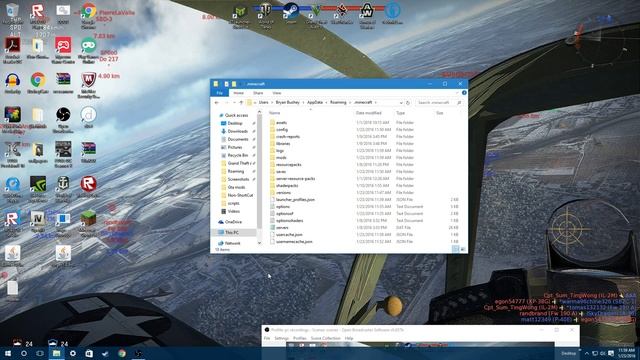Launch the Steam shortcut on the desktop
Viewport: 640px width, 360px height.
click(x=290, y=12)
